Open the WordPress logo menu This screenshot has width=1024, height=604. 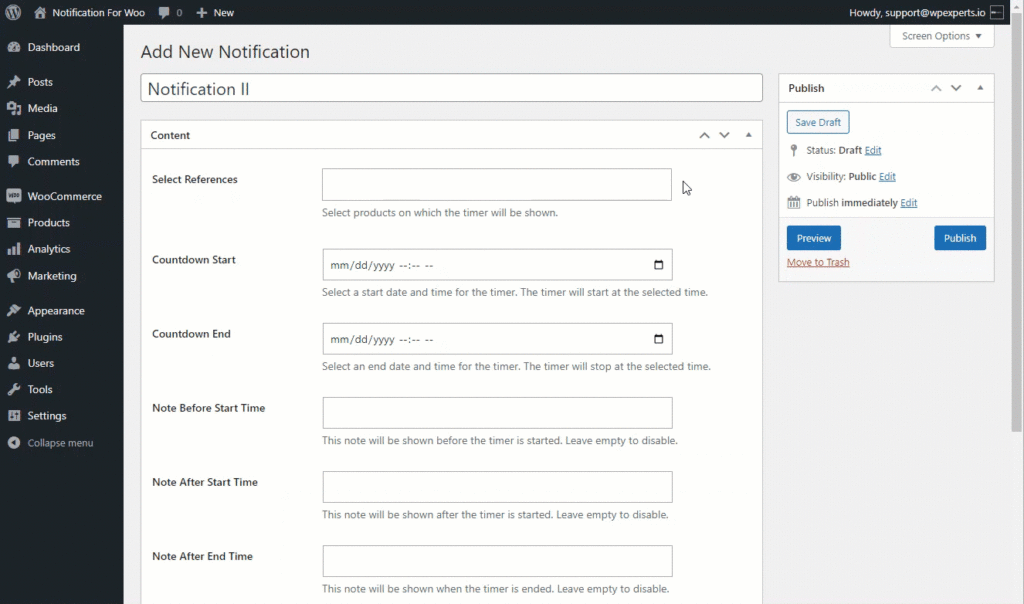point(13,12)
